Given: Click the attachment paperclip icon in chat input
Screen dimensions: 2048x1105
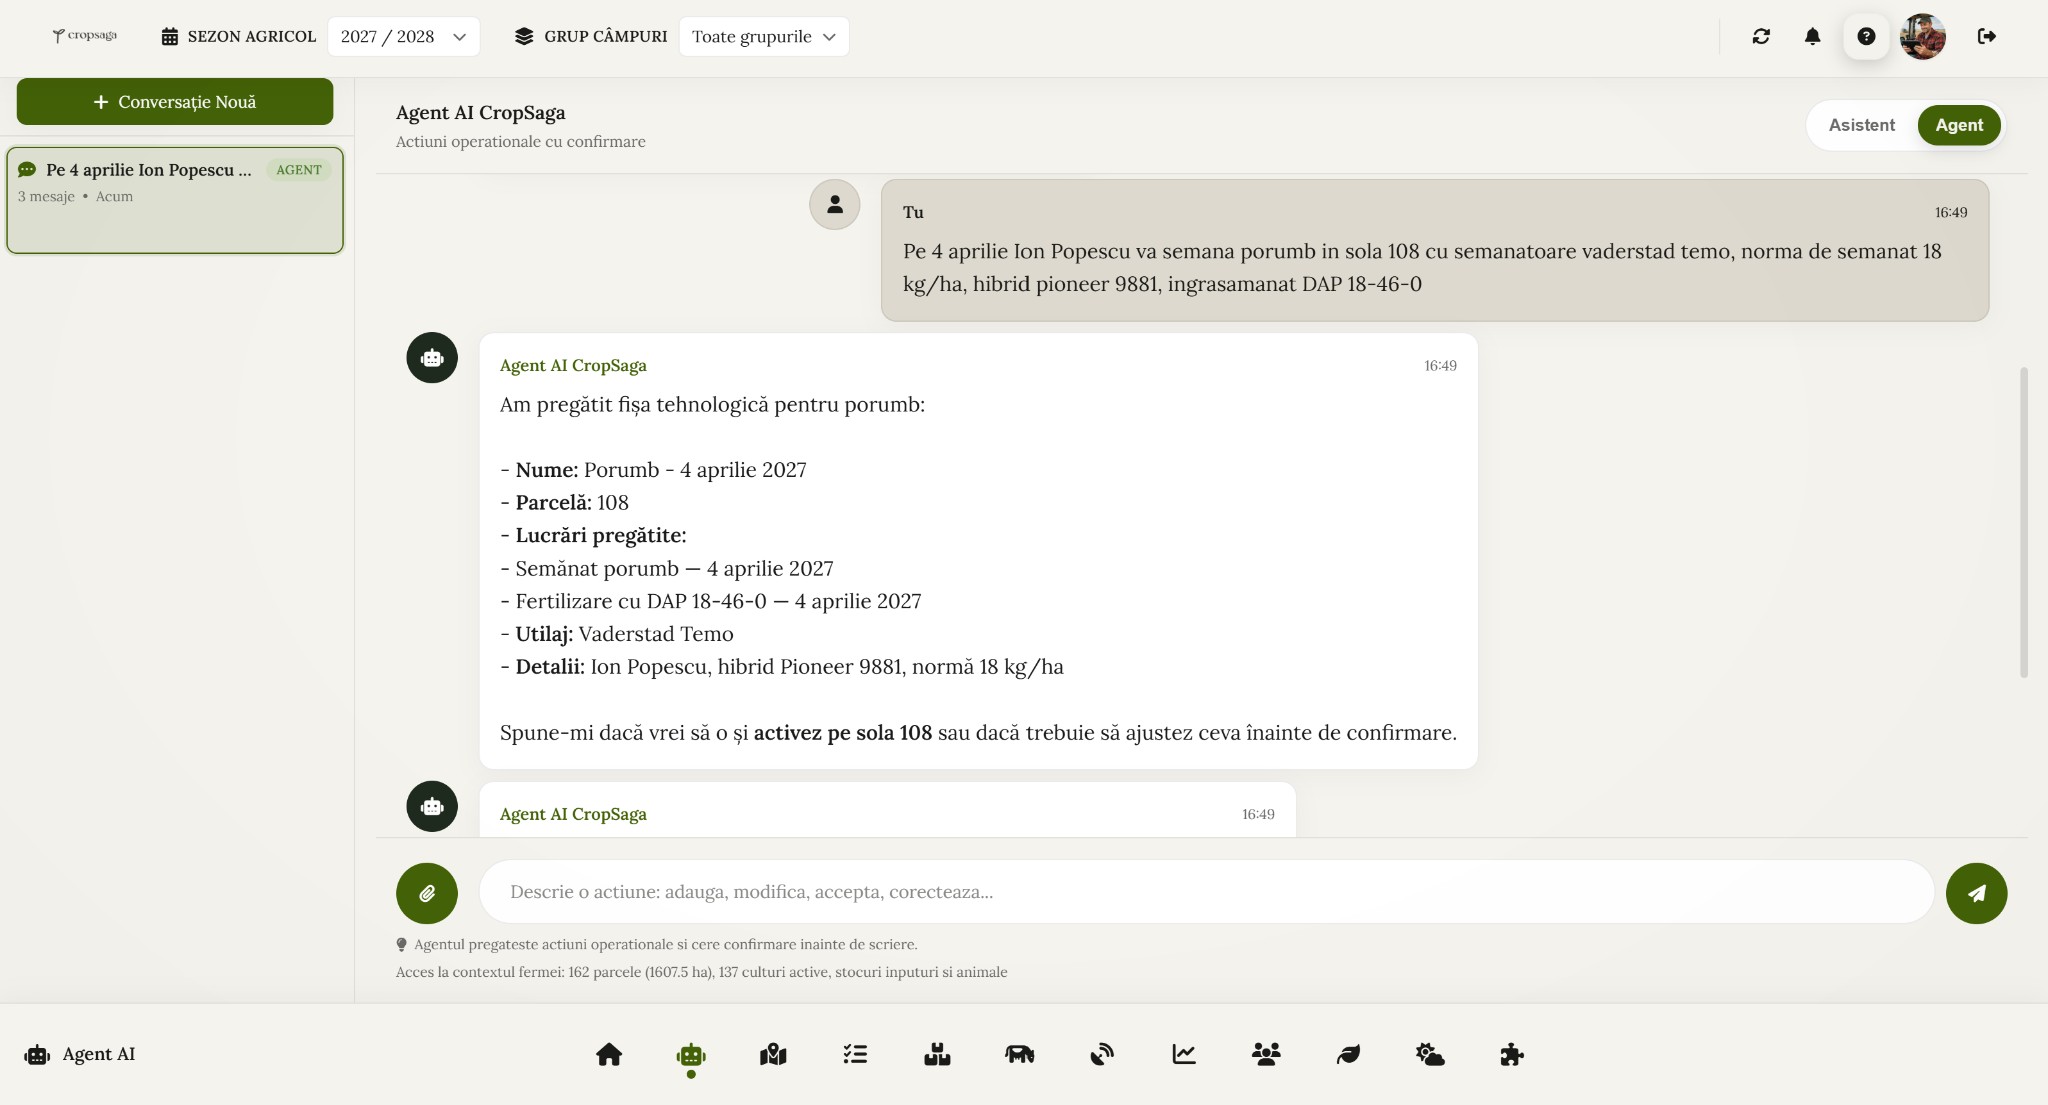Looking at the screenshot, I should point(427,892).
